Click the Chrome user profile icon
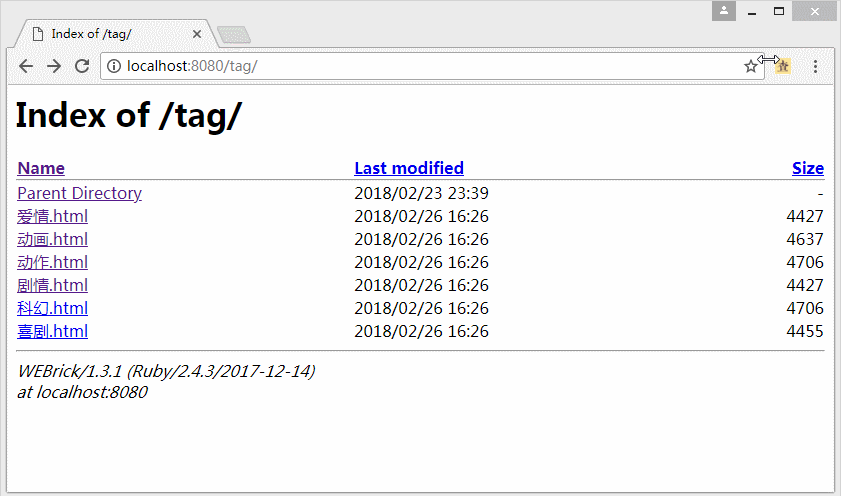841x496 pixels. point(724,11)
